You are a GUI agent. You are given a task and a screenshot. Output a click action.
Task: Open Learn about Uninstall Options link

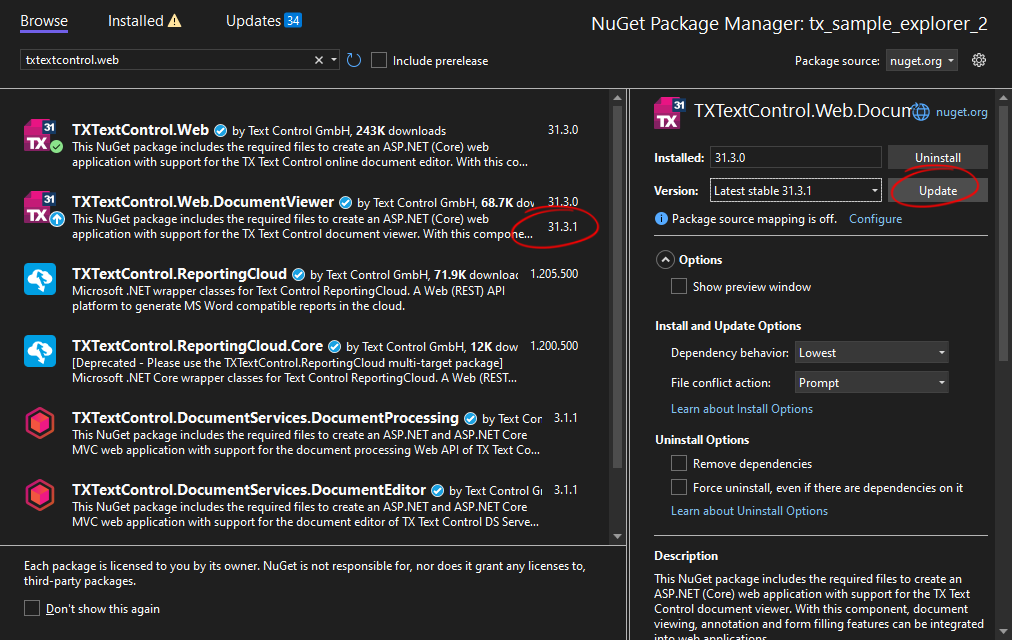749,511
